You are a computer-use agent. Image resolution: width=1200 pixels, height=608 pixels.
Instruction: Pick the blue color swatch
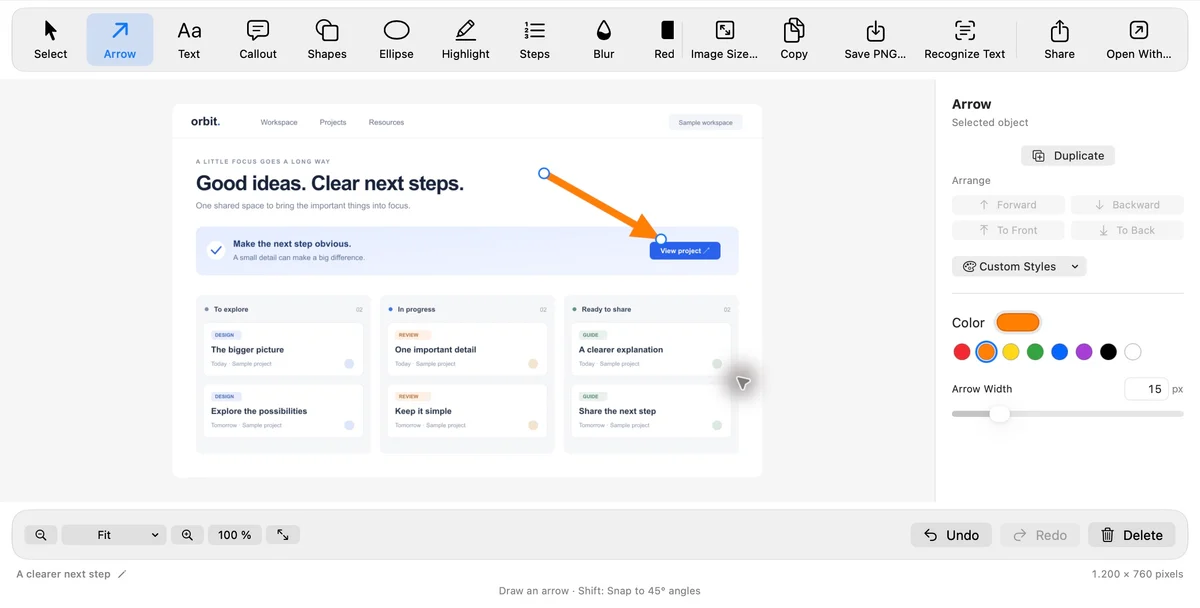[x=1060, y=352]
